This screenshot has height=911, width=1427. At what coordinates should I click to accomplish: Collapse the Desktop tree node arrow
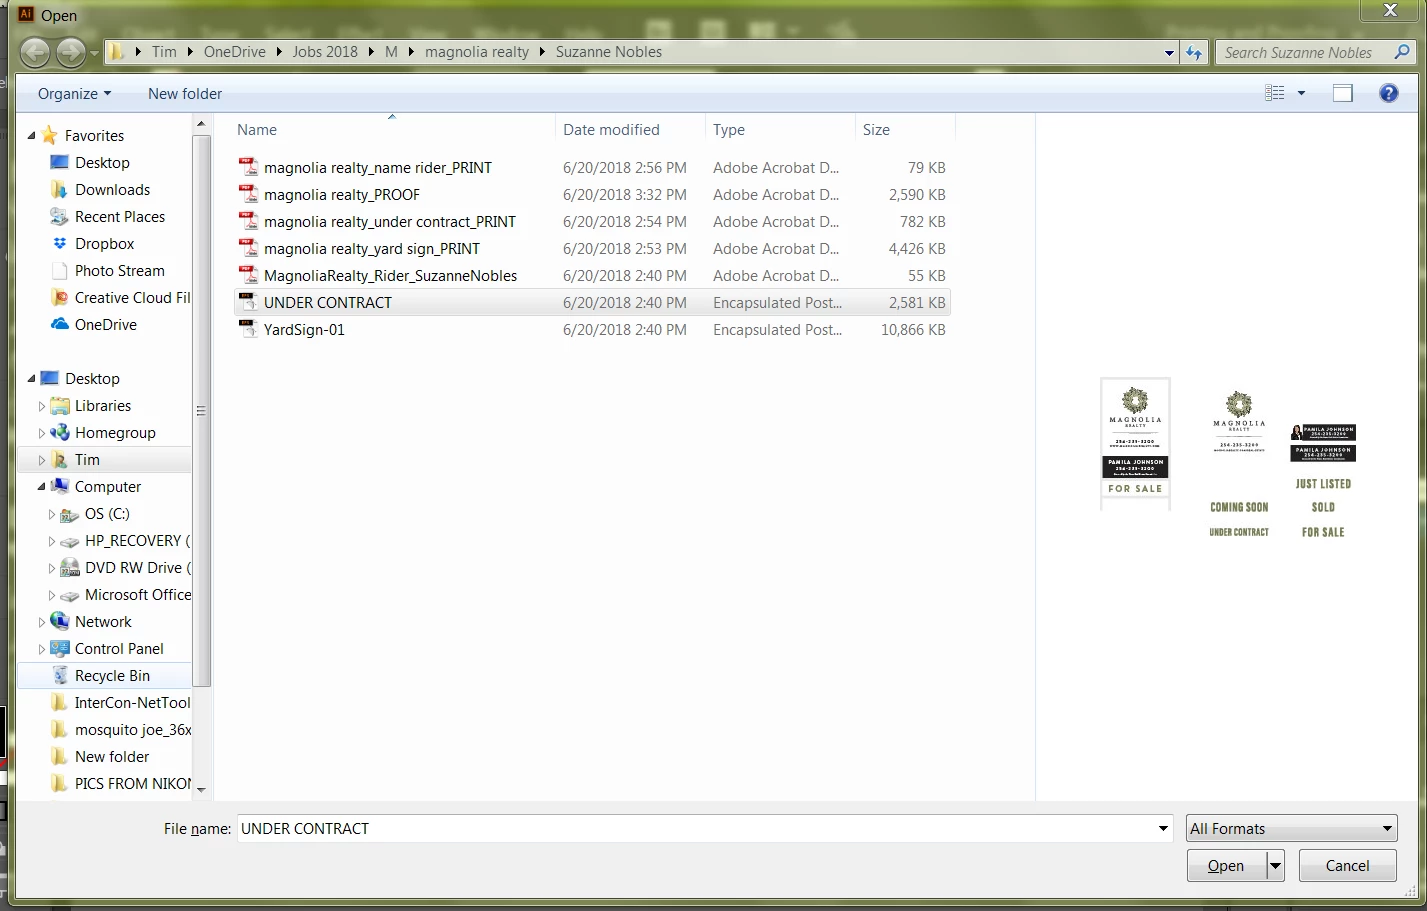(31, 378)
